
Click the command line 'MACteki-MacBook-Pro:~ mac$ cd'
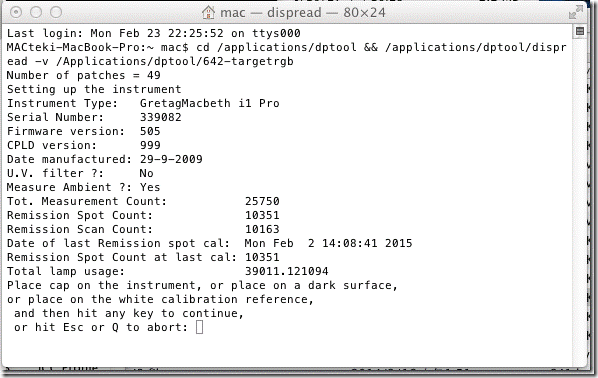pyautogui.click(x=286, y=47)
